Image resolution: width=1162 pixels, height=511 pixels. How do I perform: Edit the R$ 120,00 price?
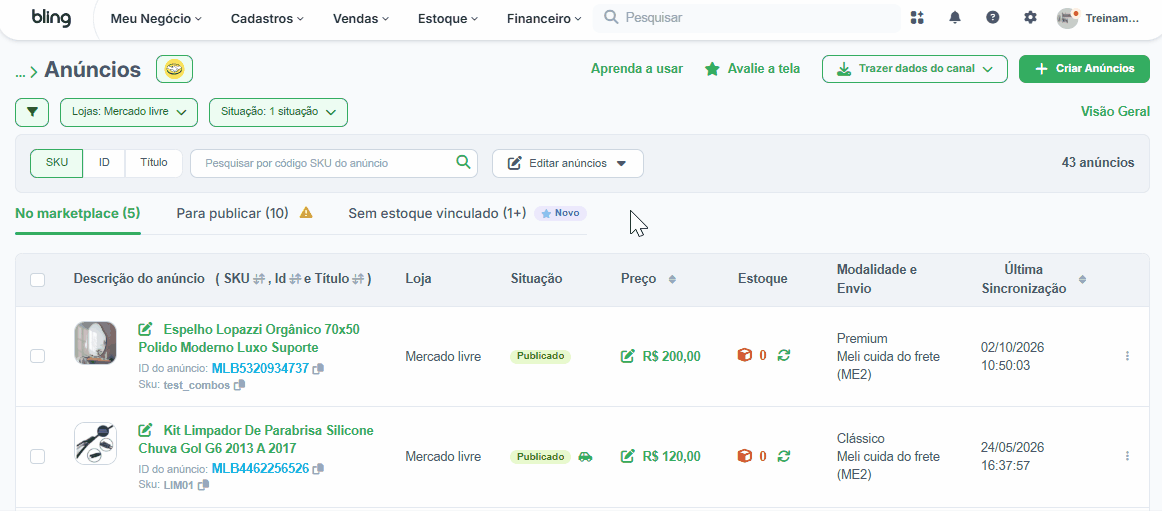[627, 457]
